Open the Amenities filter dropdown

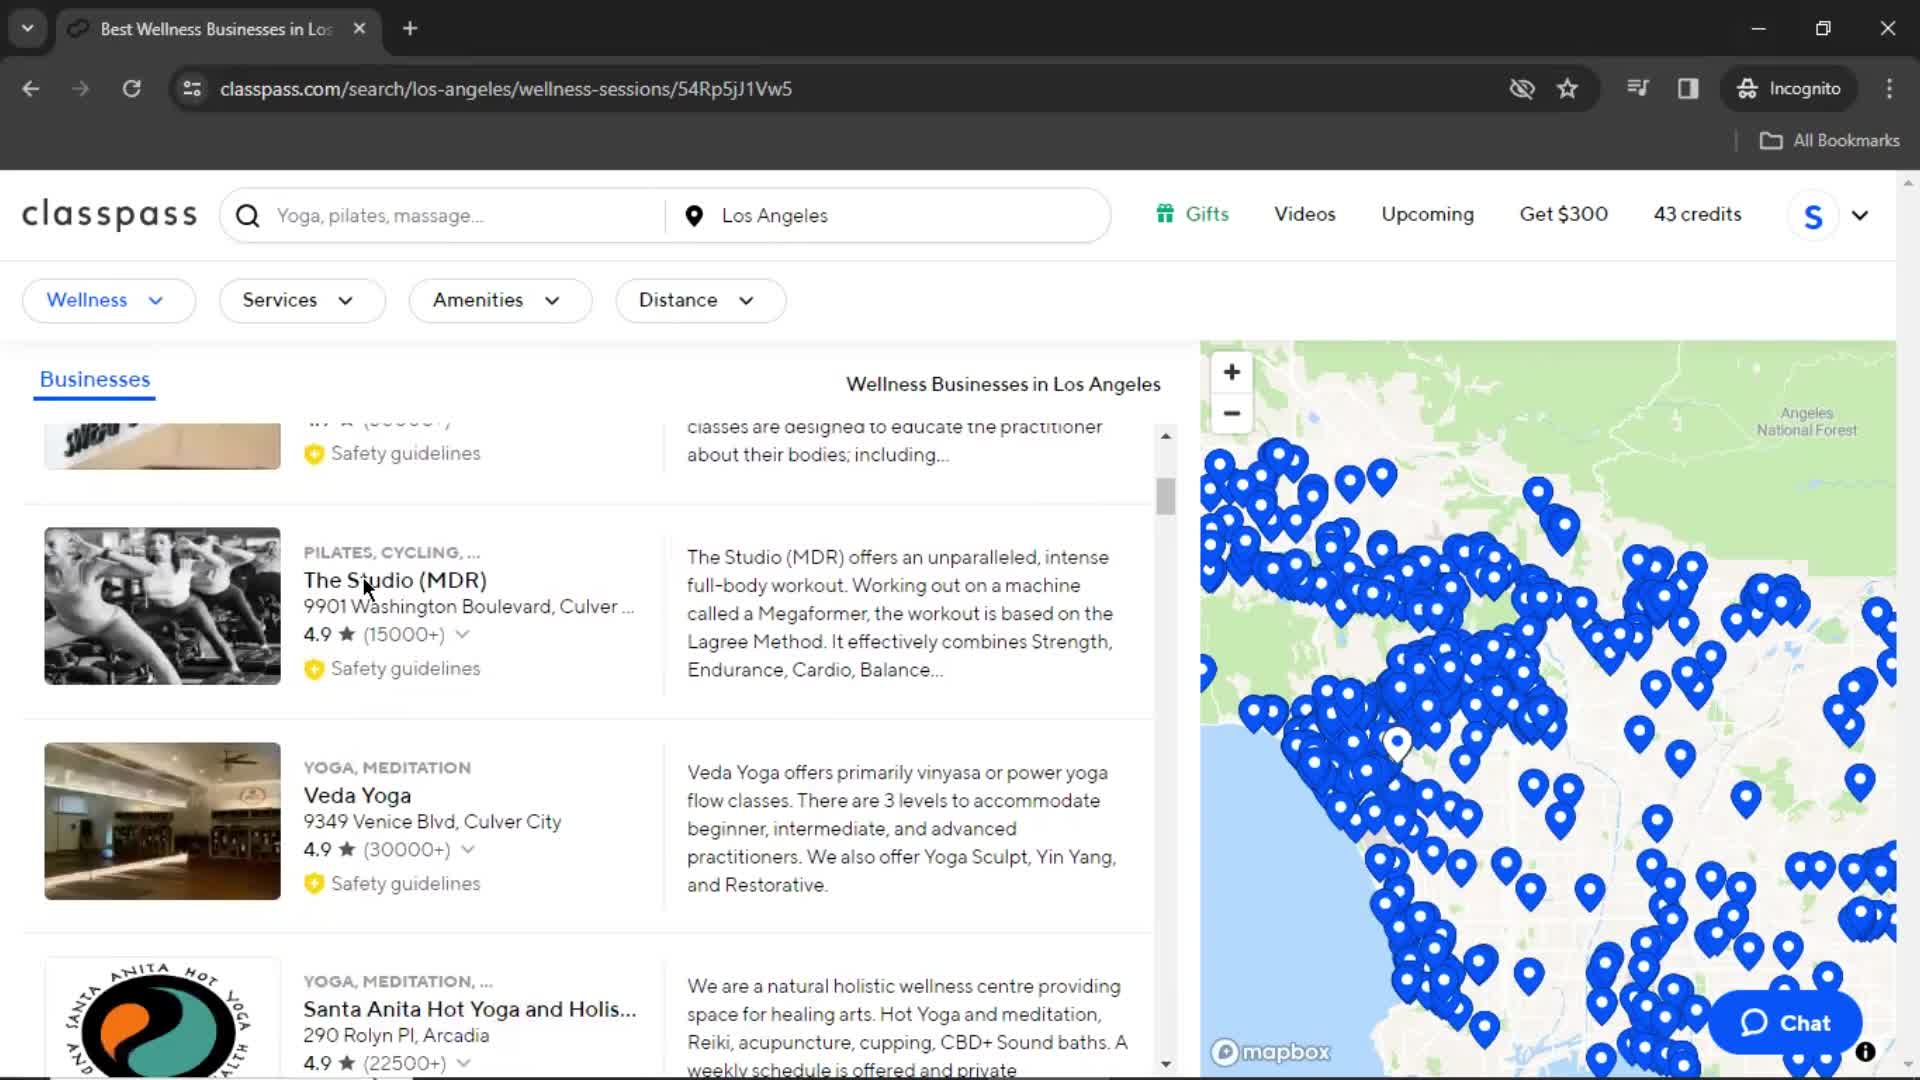500,301
